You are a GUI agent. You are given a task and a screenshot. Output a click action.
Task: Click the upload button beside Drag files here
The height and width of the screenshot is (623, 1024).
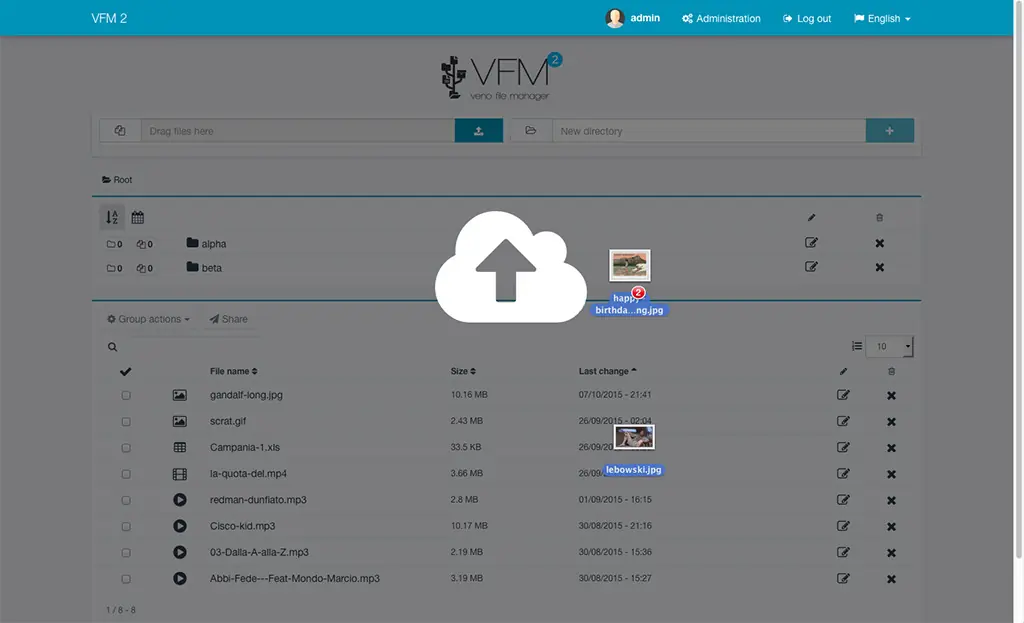[x=478, y=131]
